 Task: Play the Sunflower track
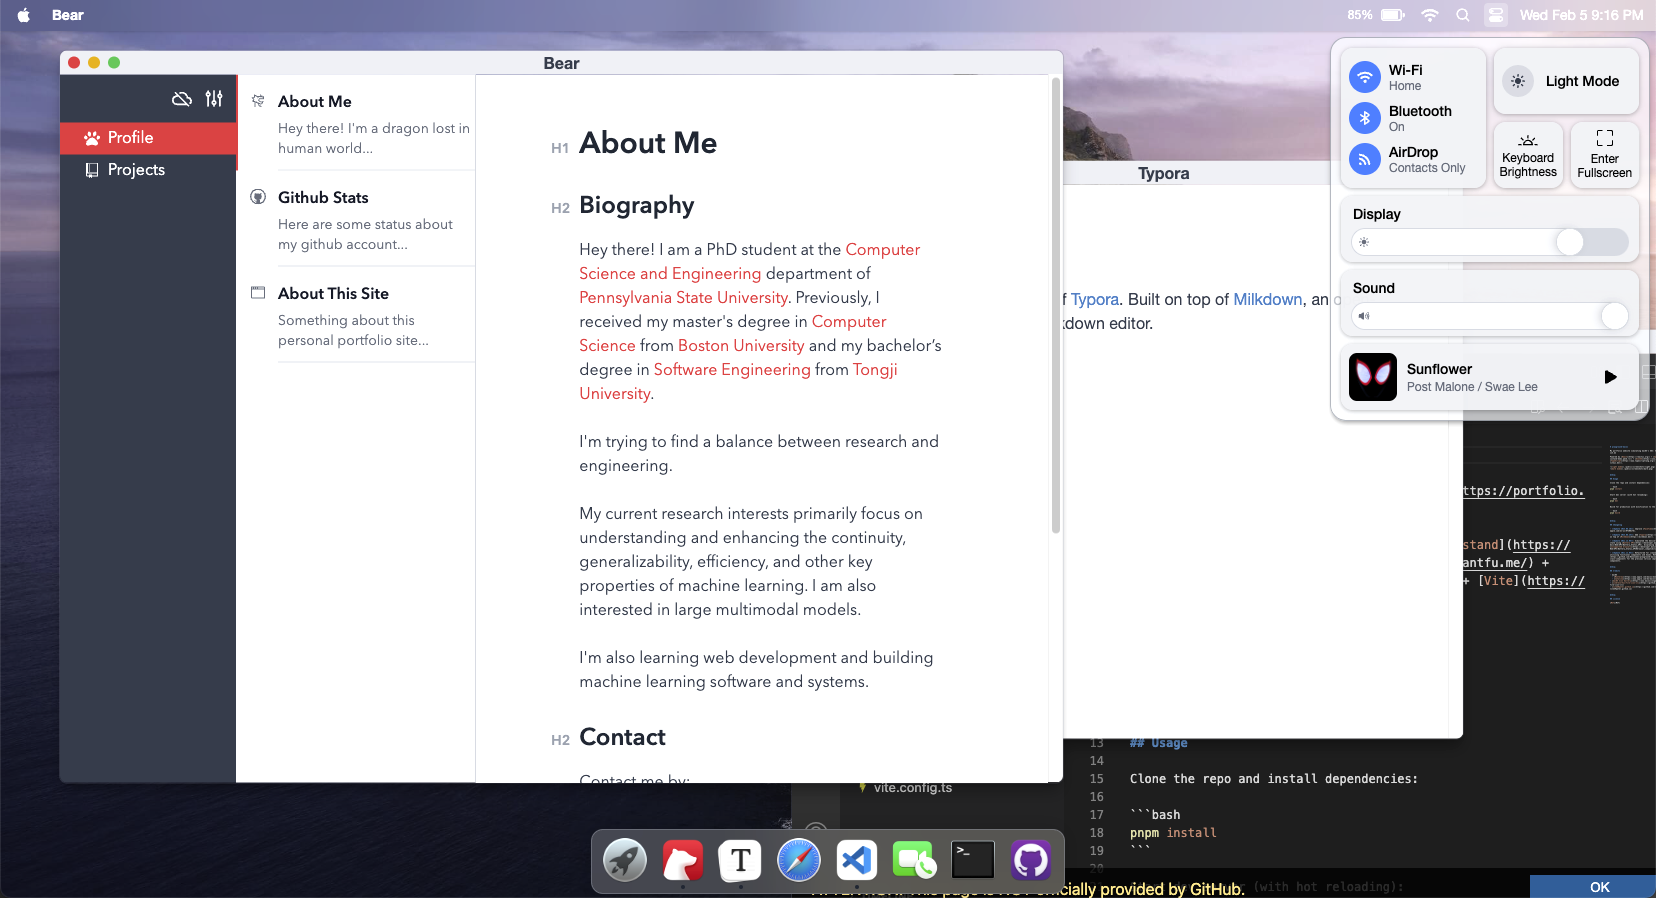point(1610,377)
